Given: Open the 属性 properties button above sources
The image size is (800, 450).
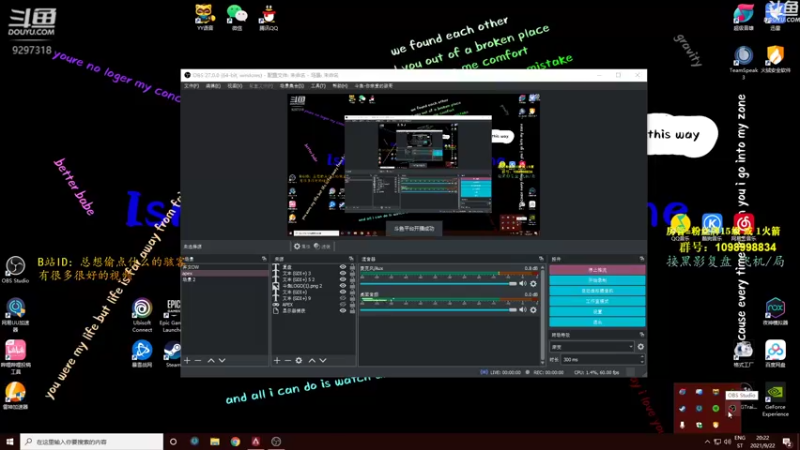Looking at the screenshot, I should pos(302,246).
